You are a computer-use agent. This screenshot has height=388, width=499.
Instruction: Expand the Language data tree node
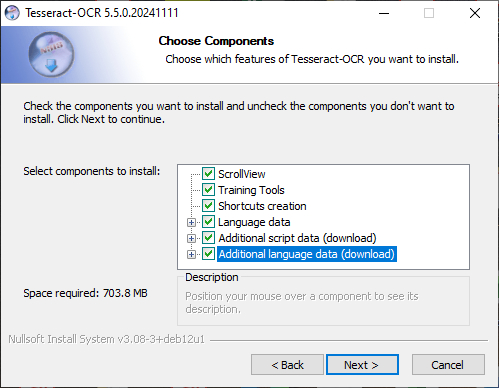191,222
